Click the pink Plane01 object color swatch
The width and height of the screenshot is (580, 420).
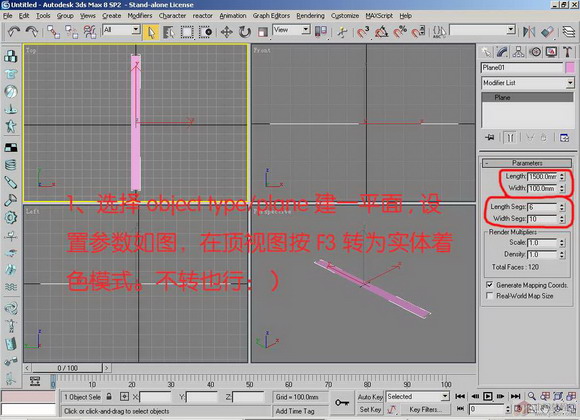point(570,68)
